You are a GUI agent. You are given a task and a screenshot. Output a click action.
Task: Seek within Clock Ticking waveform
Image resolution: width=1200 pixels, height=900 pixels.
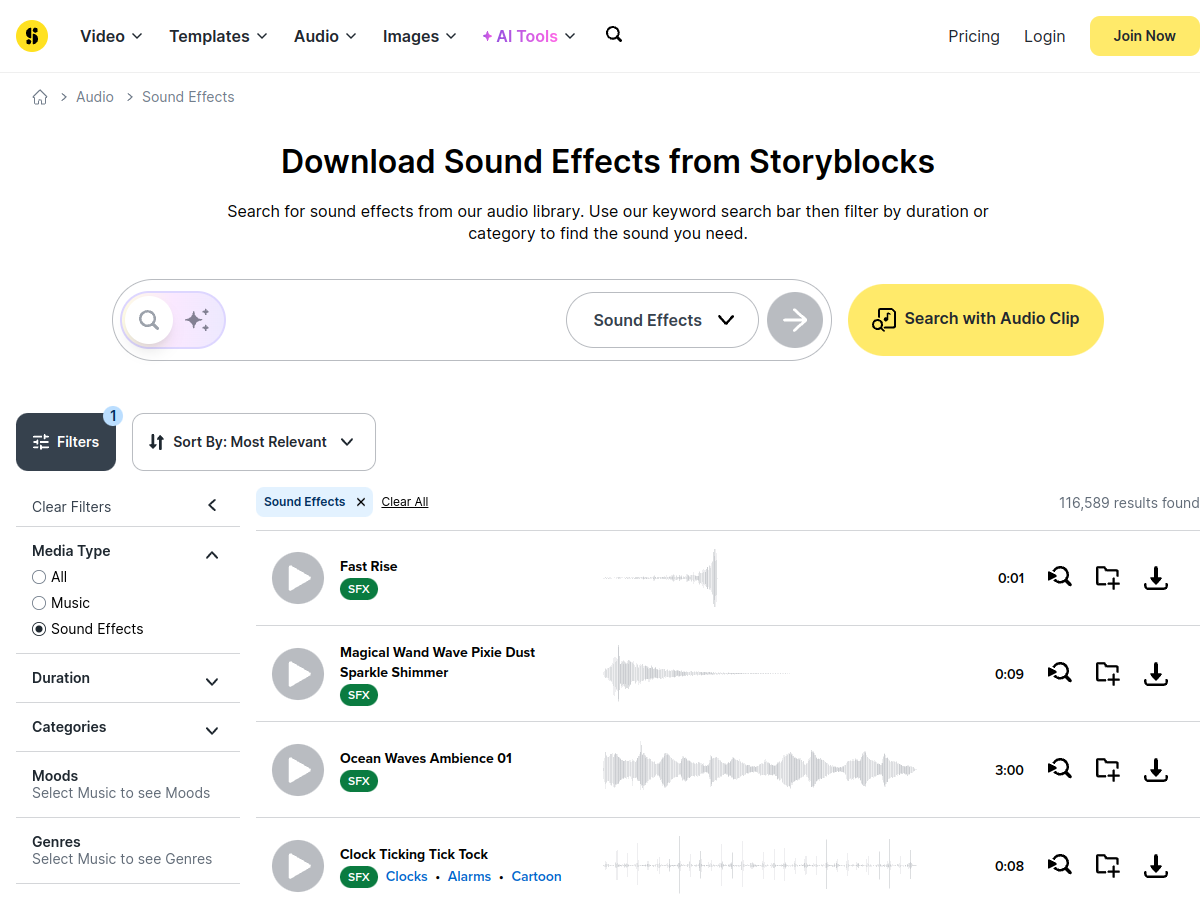click(760, 866)
